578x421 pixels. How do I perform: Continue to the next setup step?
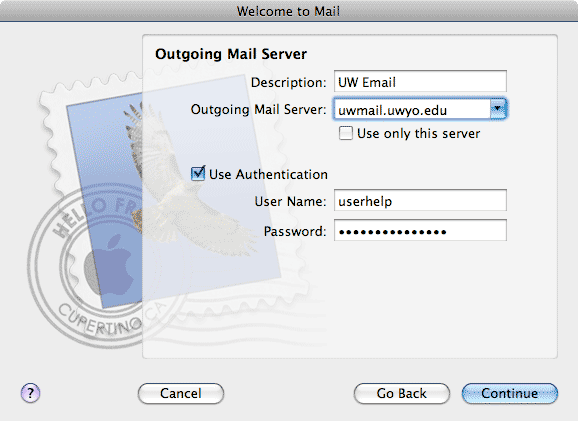(x=509, y=393)
